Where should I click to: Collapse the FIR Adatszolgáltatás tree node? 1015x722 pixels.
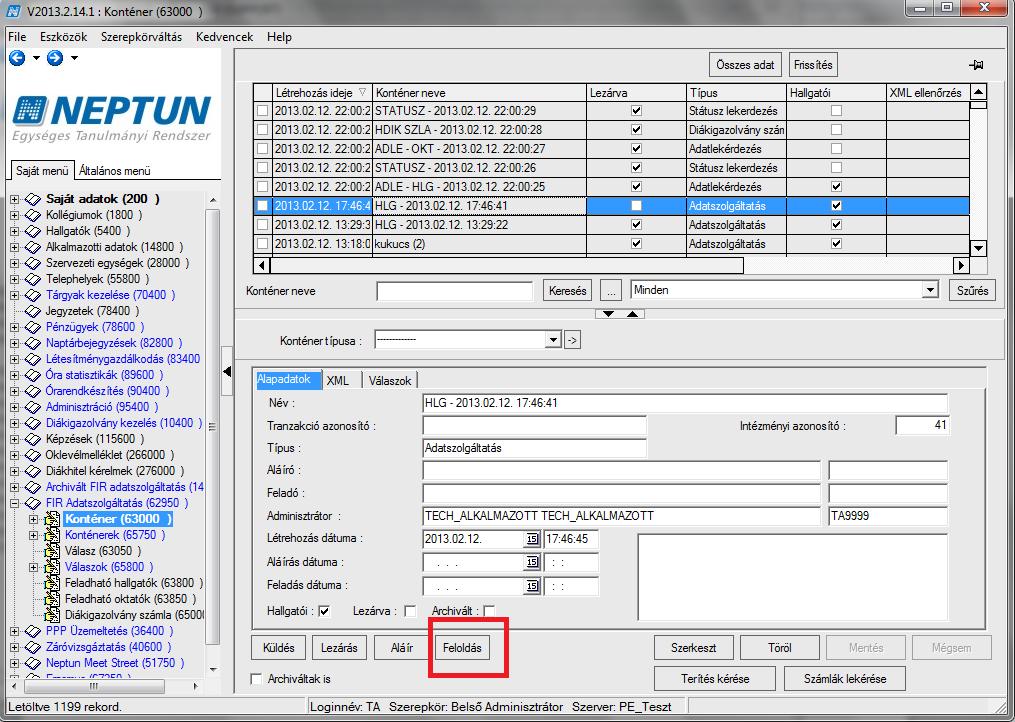15,503
